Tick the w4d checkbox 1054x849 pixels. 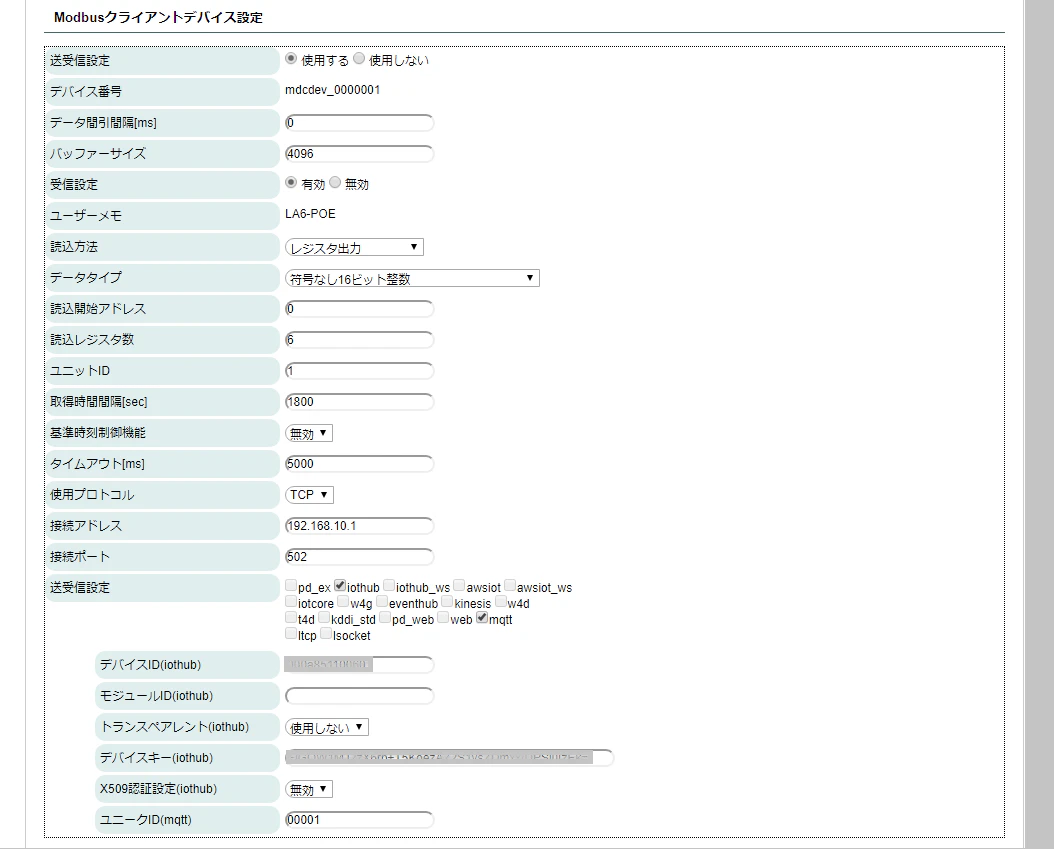point(501,602)
